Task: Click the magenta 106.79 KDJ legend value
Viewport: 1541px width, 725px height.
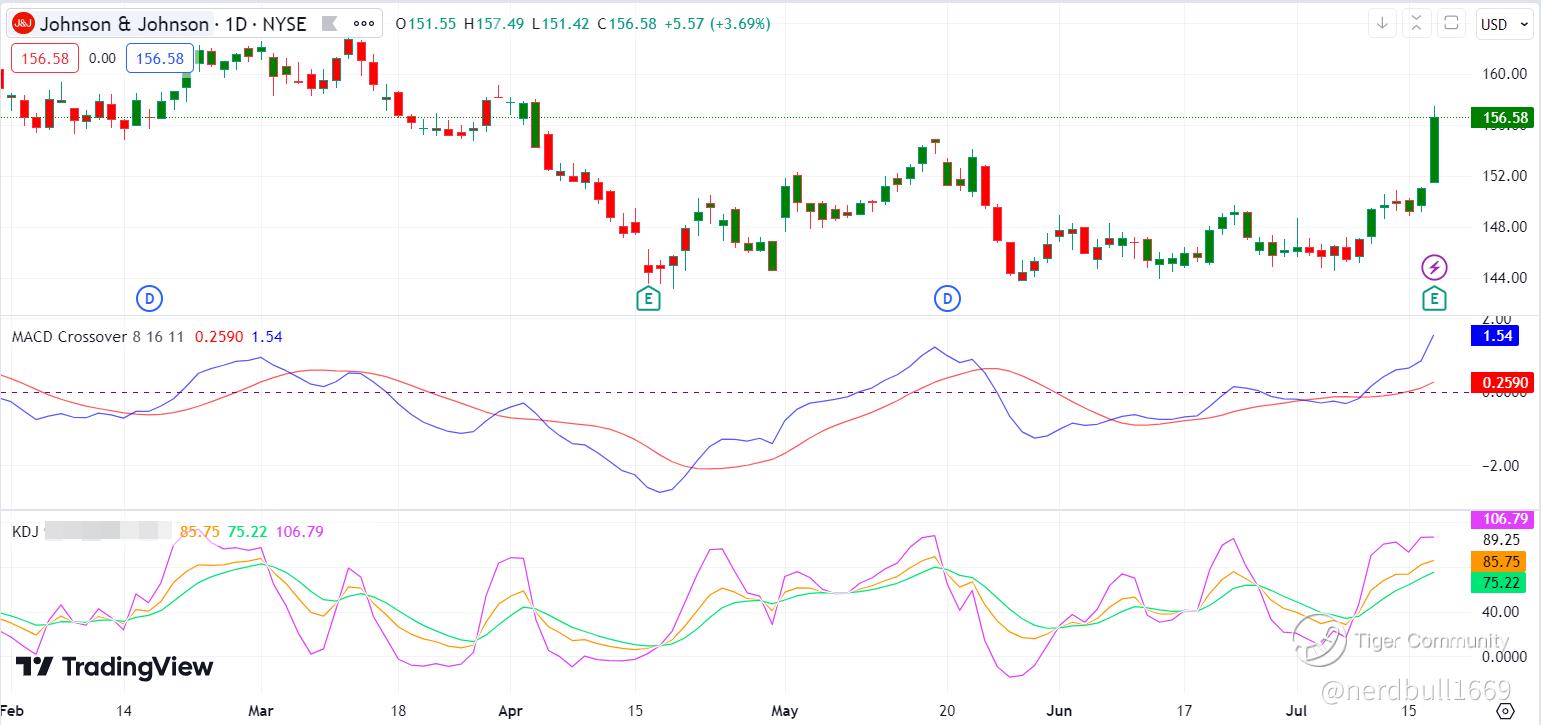Action: click(299, 532)
